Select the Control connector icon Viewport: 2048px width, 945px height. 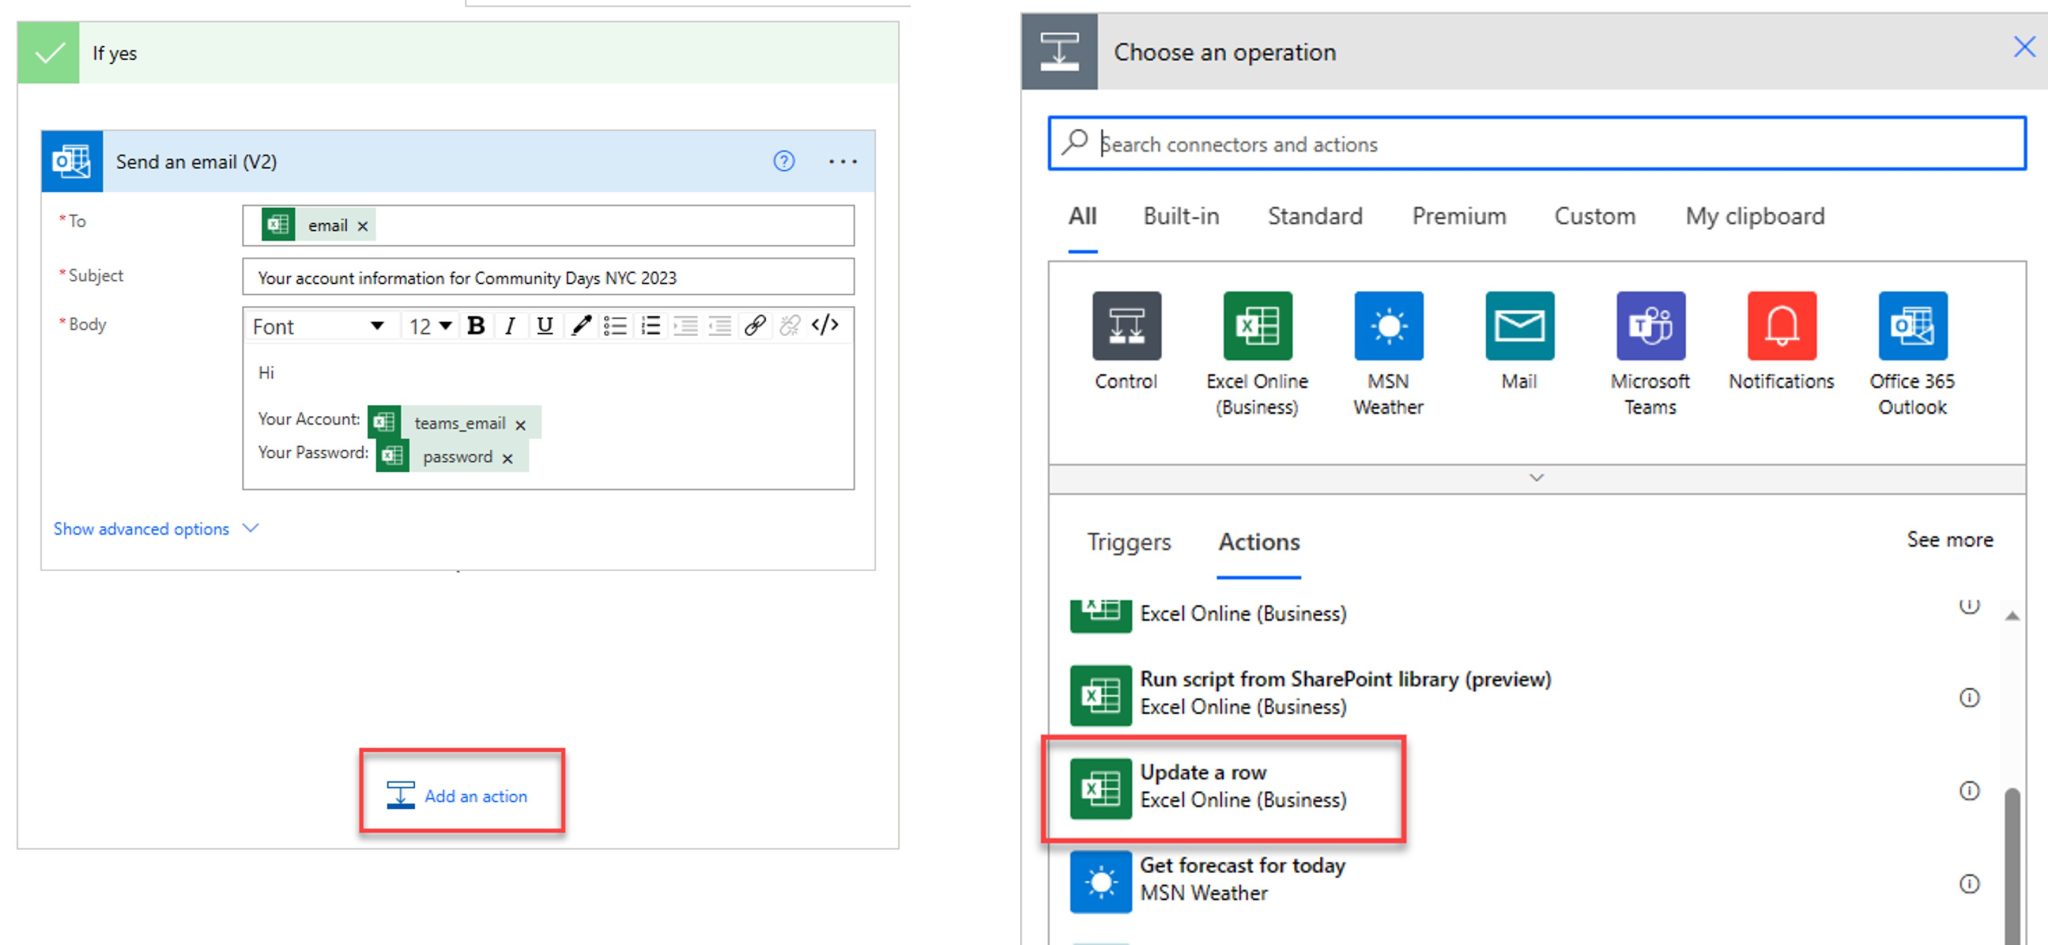1126,325
